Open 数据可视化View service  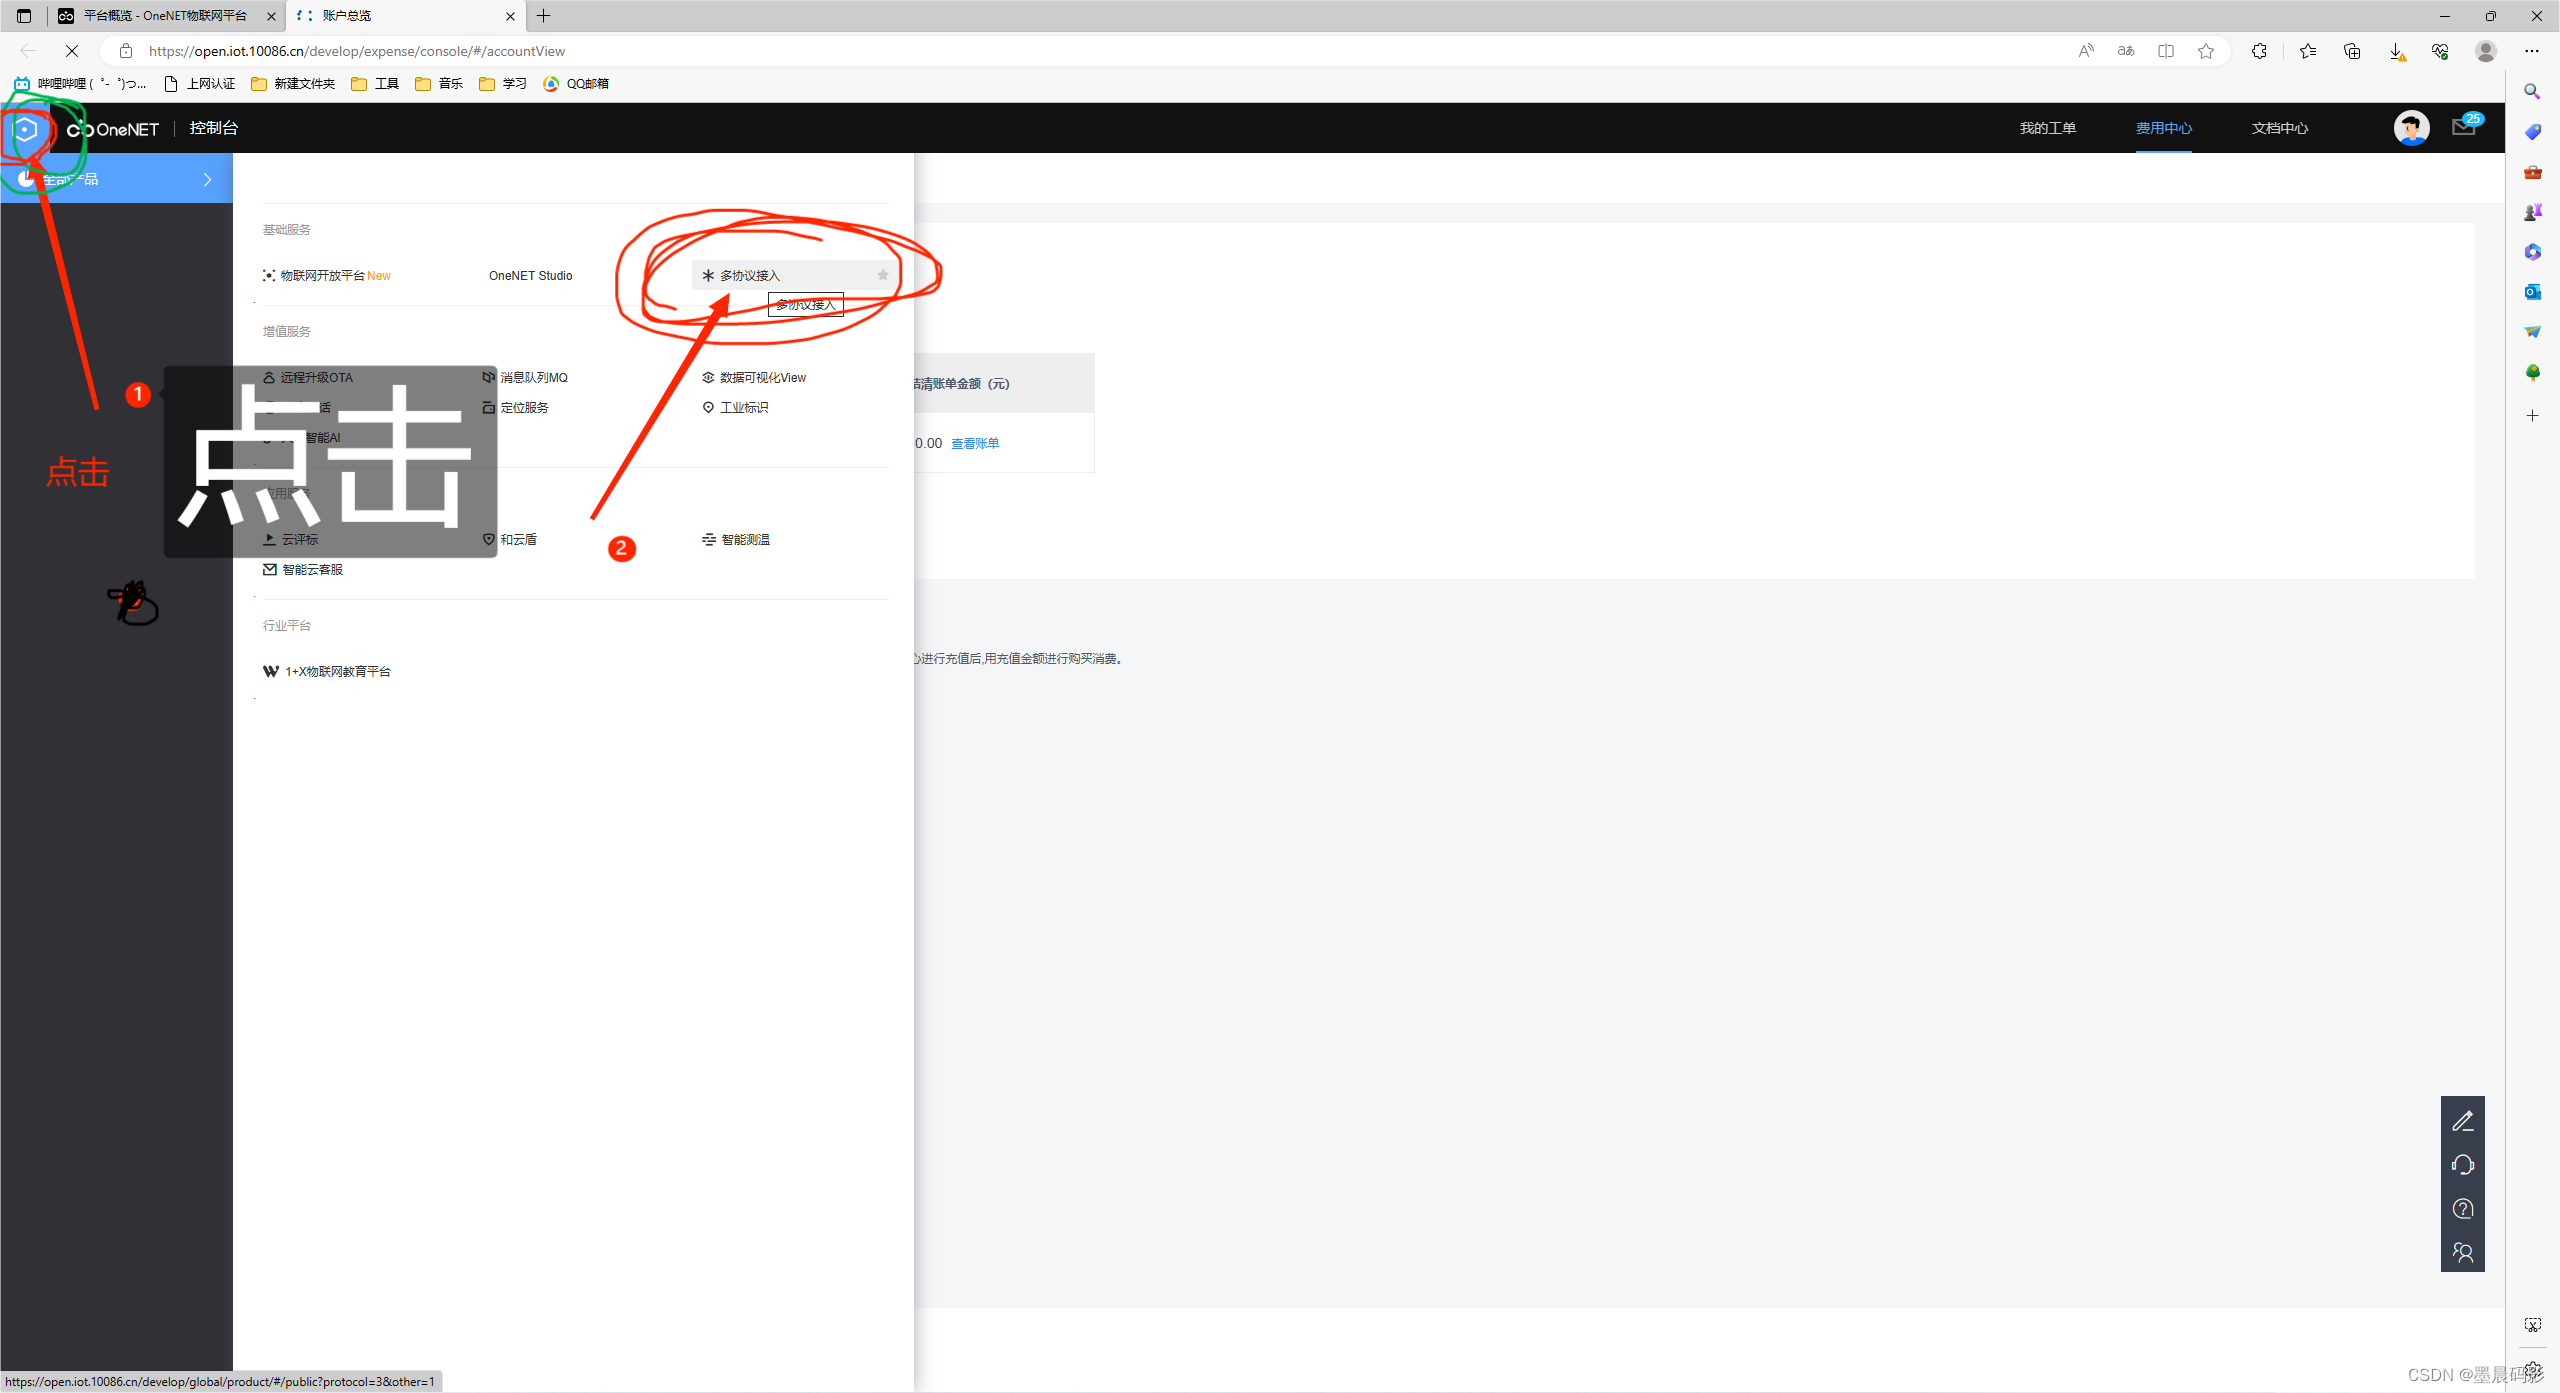point(754,378)
